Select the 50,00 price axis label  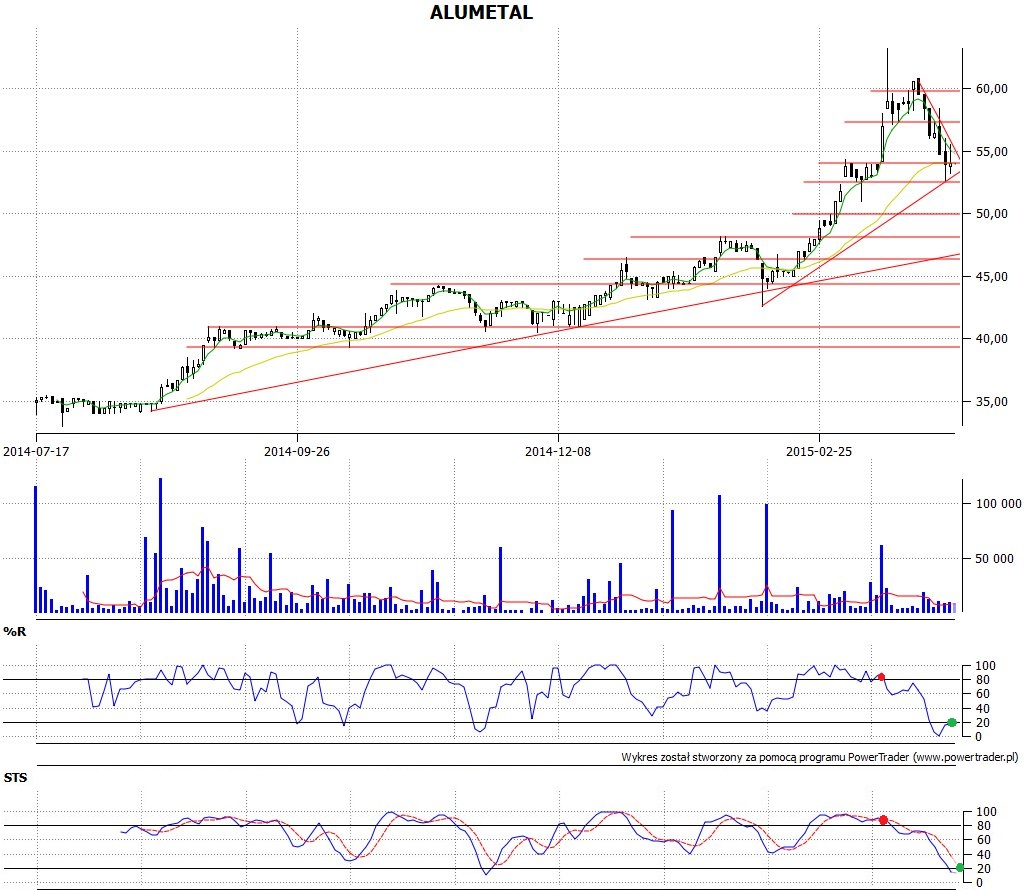[x=992, y=214]
